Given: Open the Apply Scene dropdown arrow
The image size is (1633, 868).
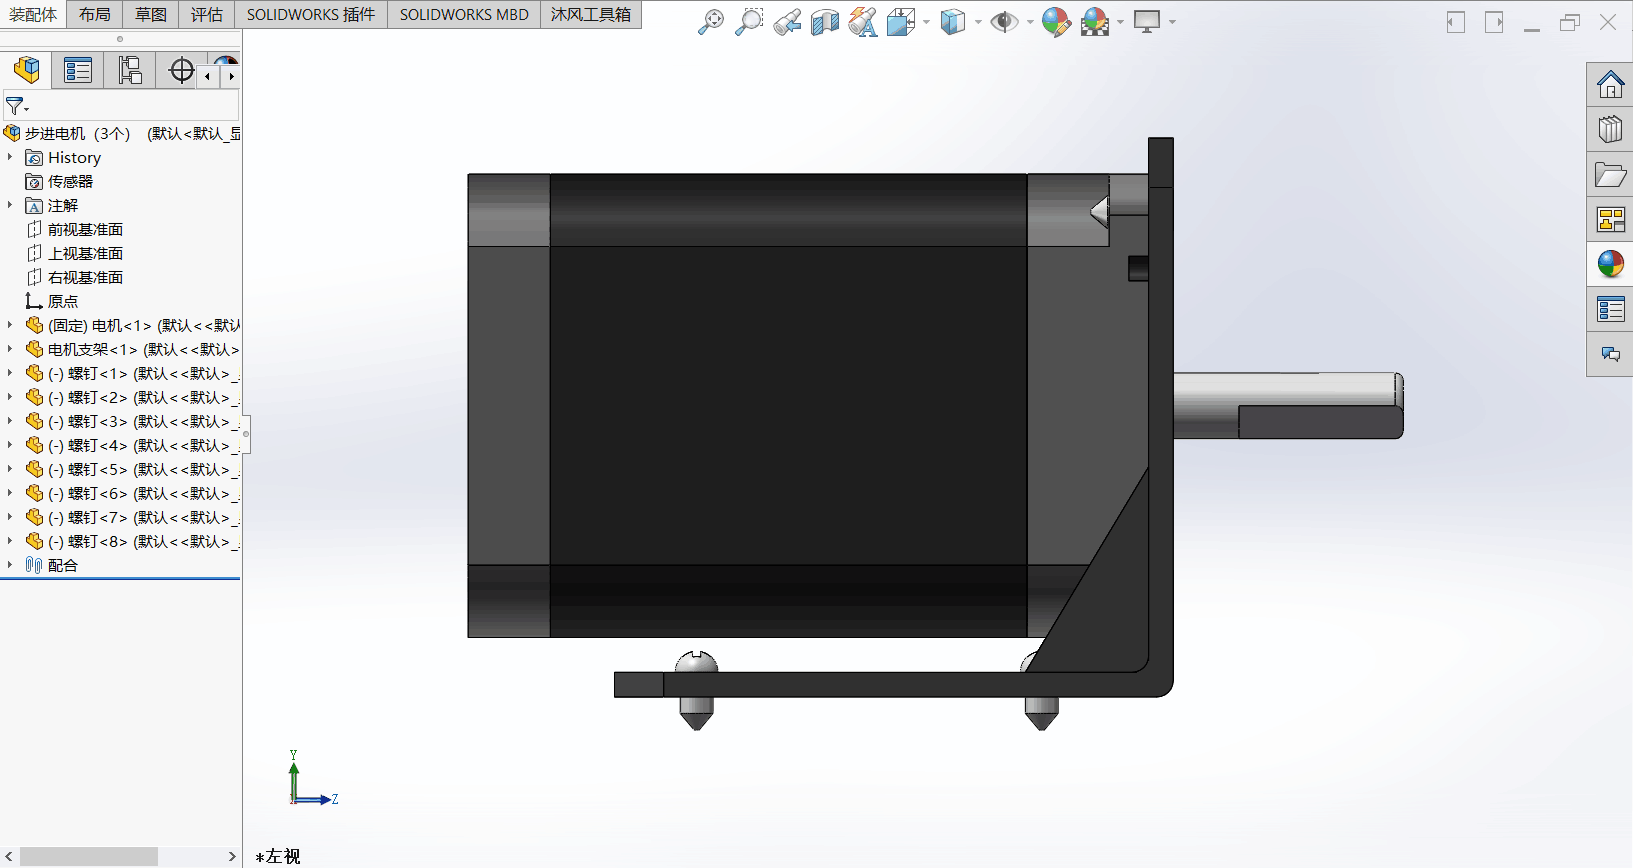Looking at the screenshot, I should (x=1120, y=22).
